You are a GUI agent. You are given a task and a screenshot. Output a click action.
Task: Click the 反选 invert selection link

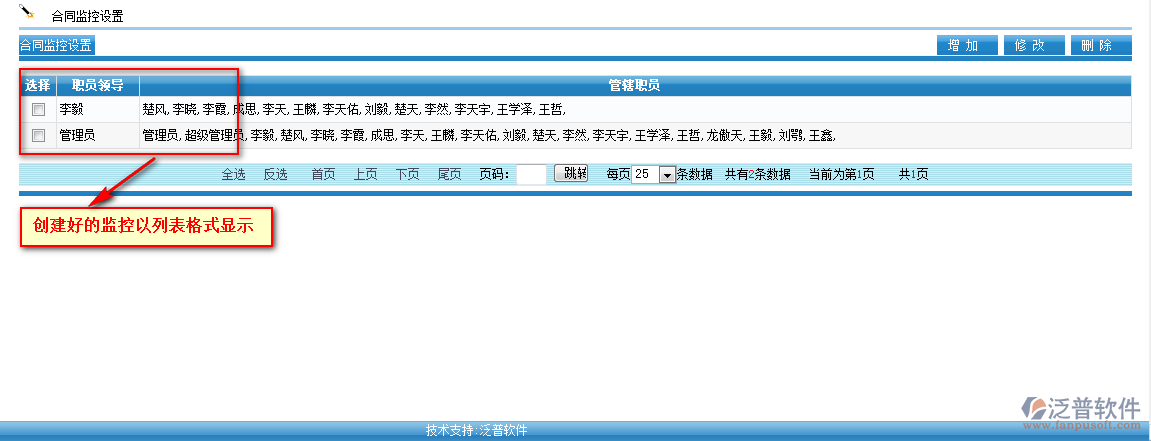[x=275, y=175]
